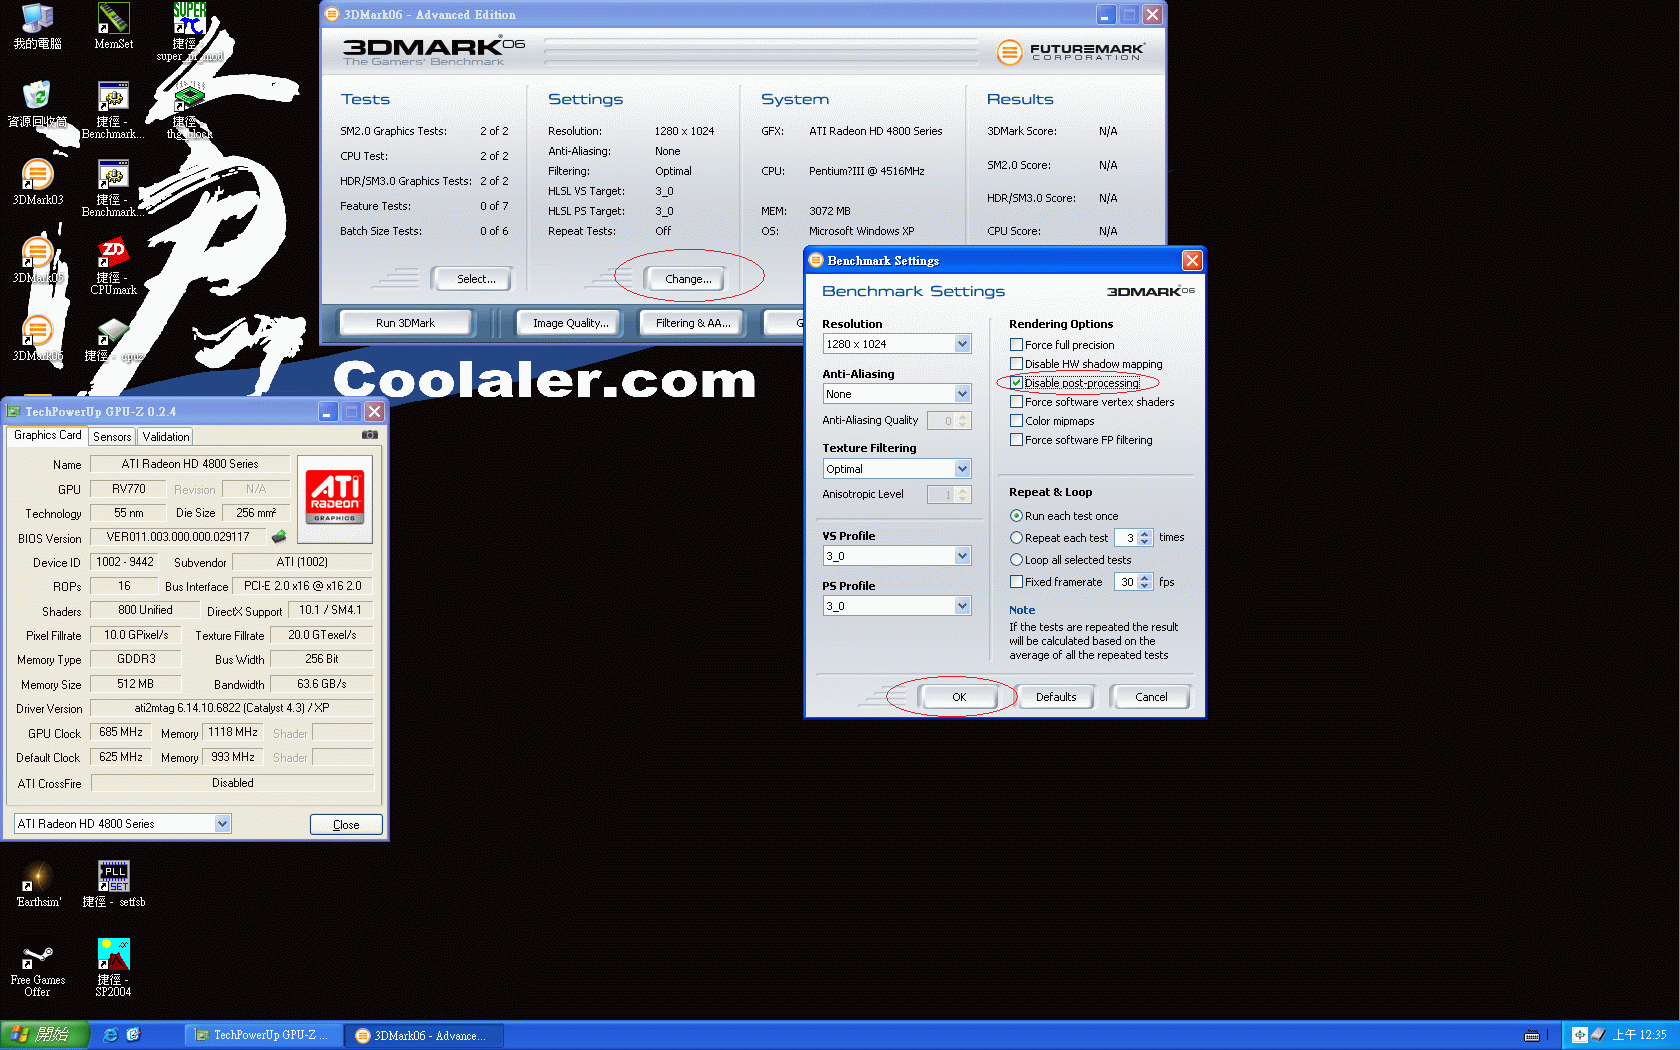The width and height of the screenshot is (1680, 1050).
Task: Click the Change... settings button
Action: [x=688, y=279]
